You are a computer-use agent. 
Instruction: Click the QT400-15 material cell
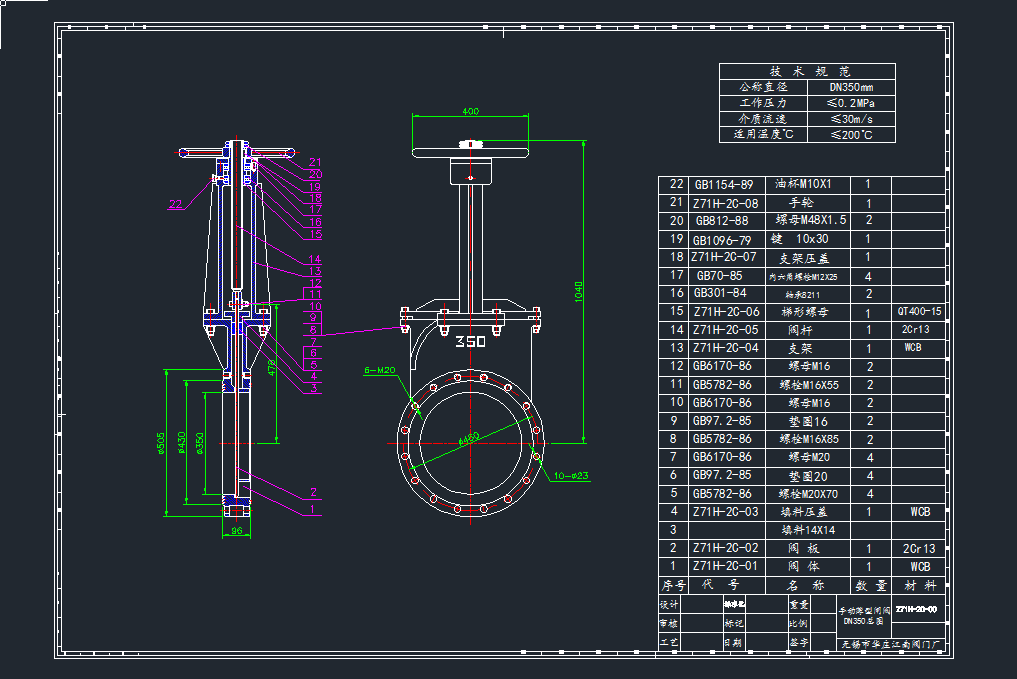pos(919,311)
